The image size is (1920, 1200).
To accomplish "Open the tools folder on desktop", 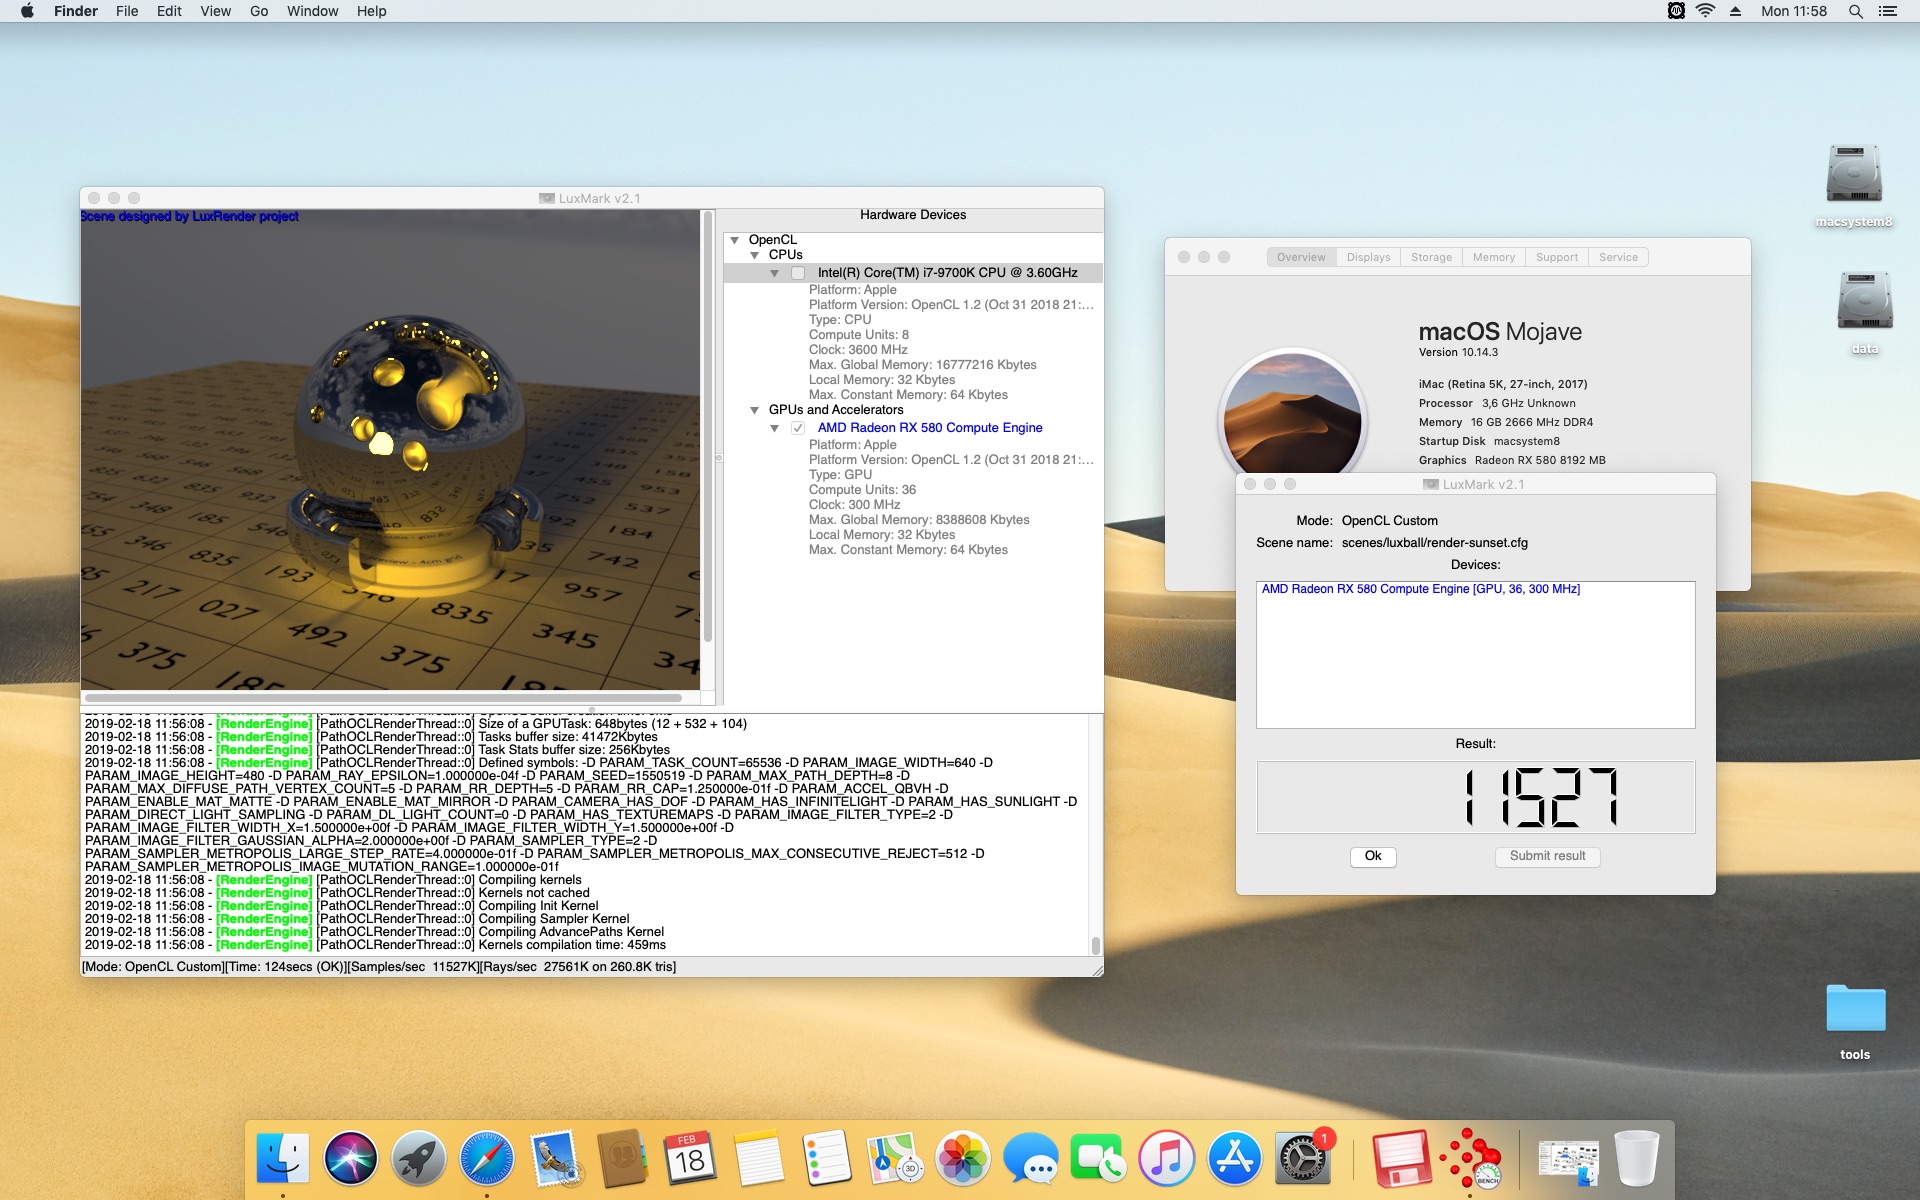I will pos(1855,1010).
